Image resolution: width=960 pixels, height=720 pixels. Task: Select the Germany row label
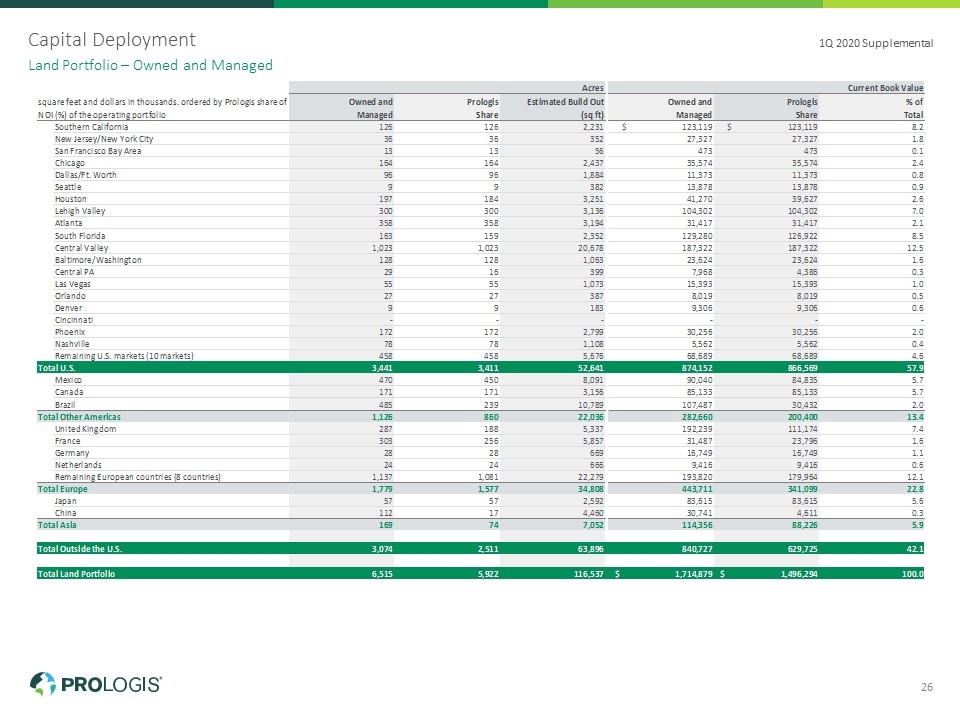(72, 453)
